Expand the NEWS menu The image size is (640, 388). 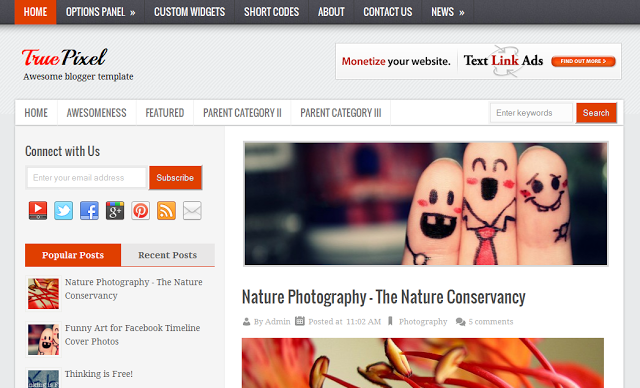448,12
